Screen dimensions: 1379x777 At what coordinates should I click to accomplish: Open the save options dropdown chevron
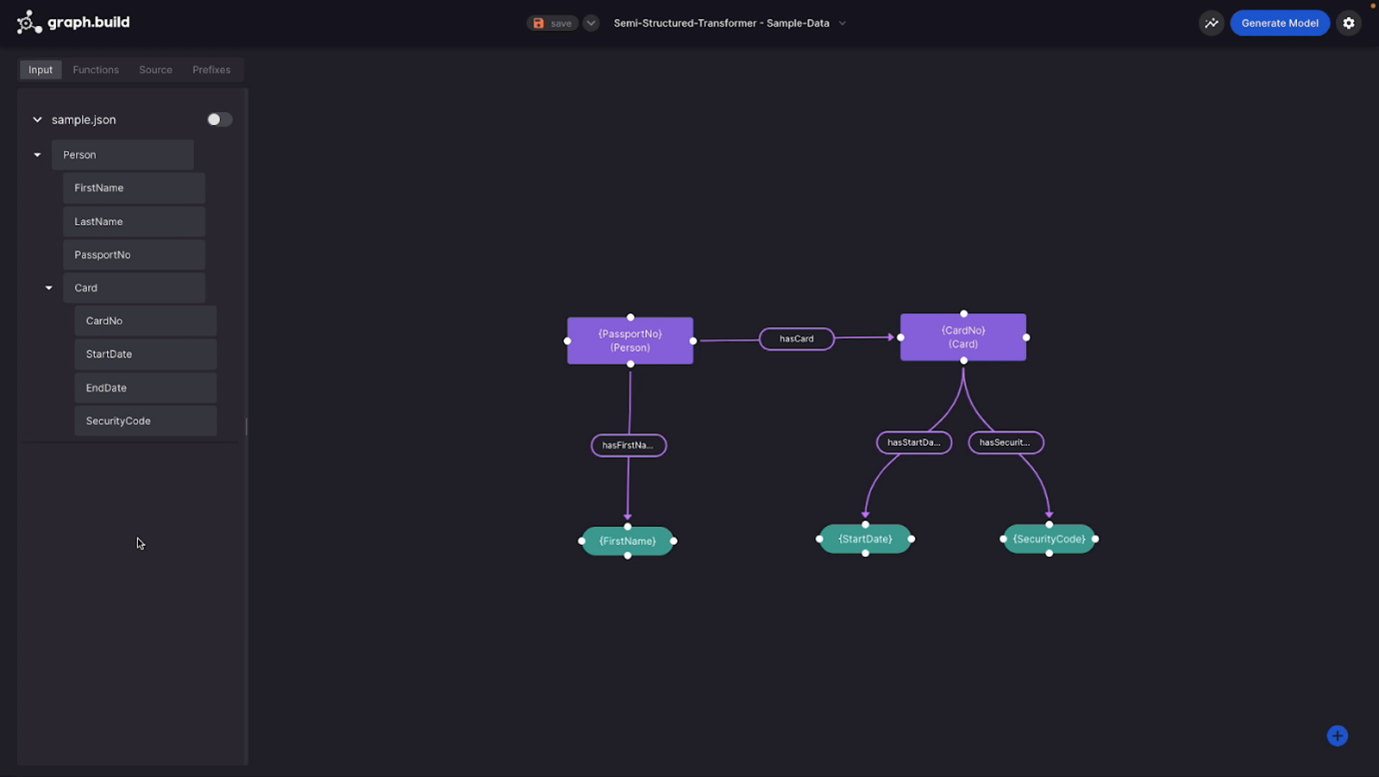(590, 22)
